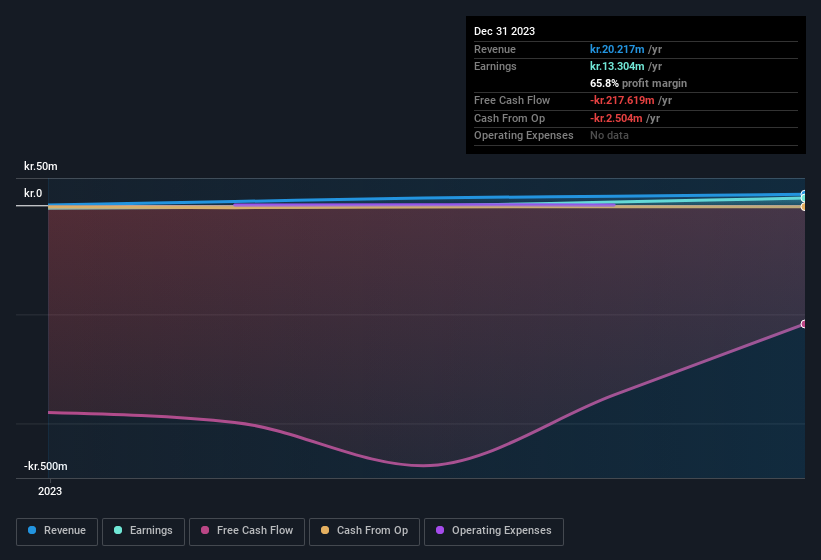Click the Free Cash Flow tooltip label

click(512, 100)
